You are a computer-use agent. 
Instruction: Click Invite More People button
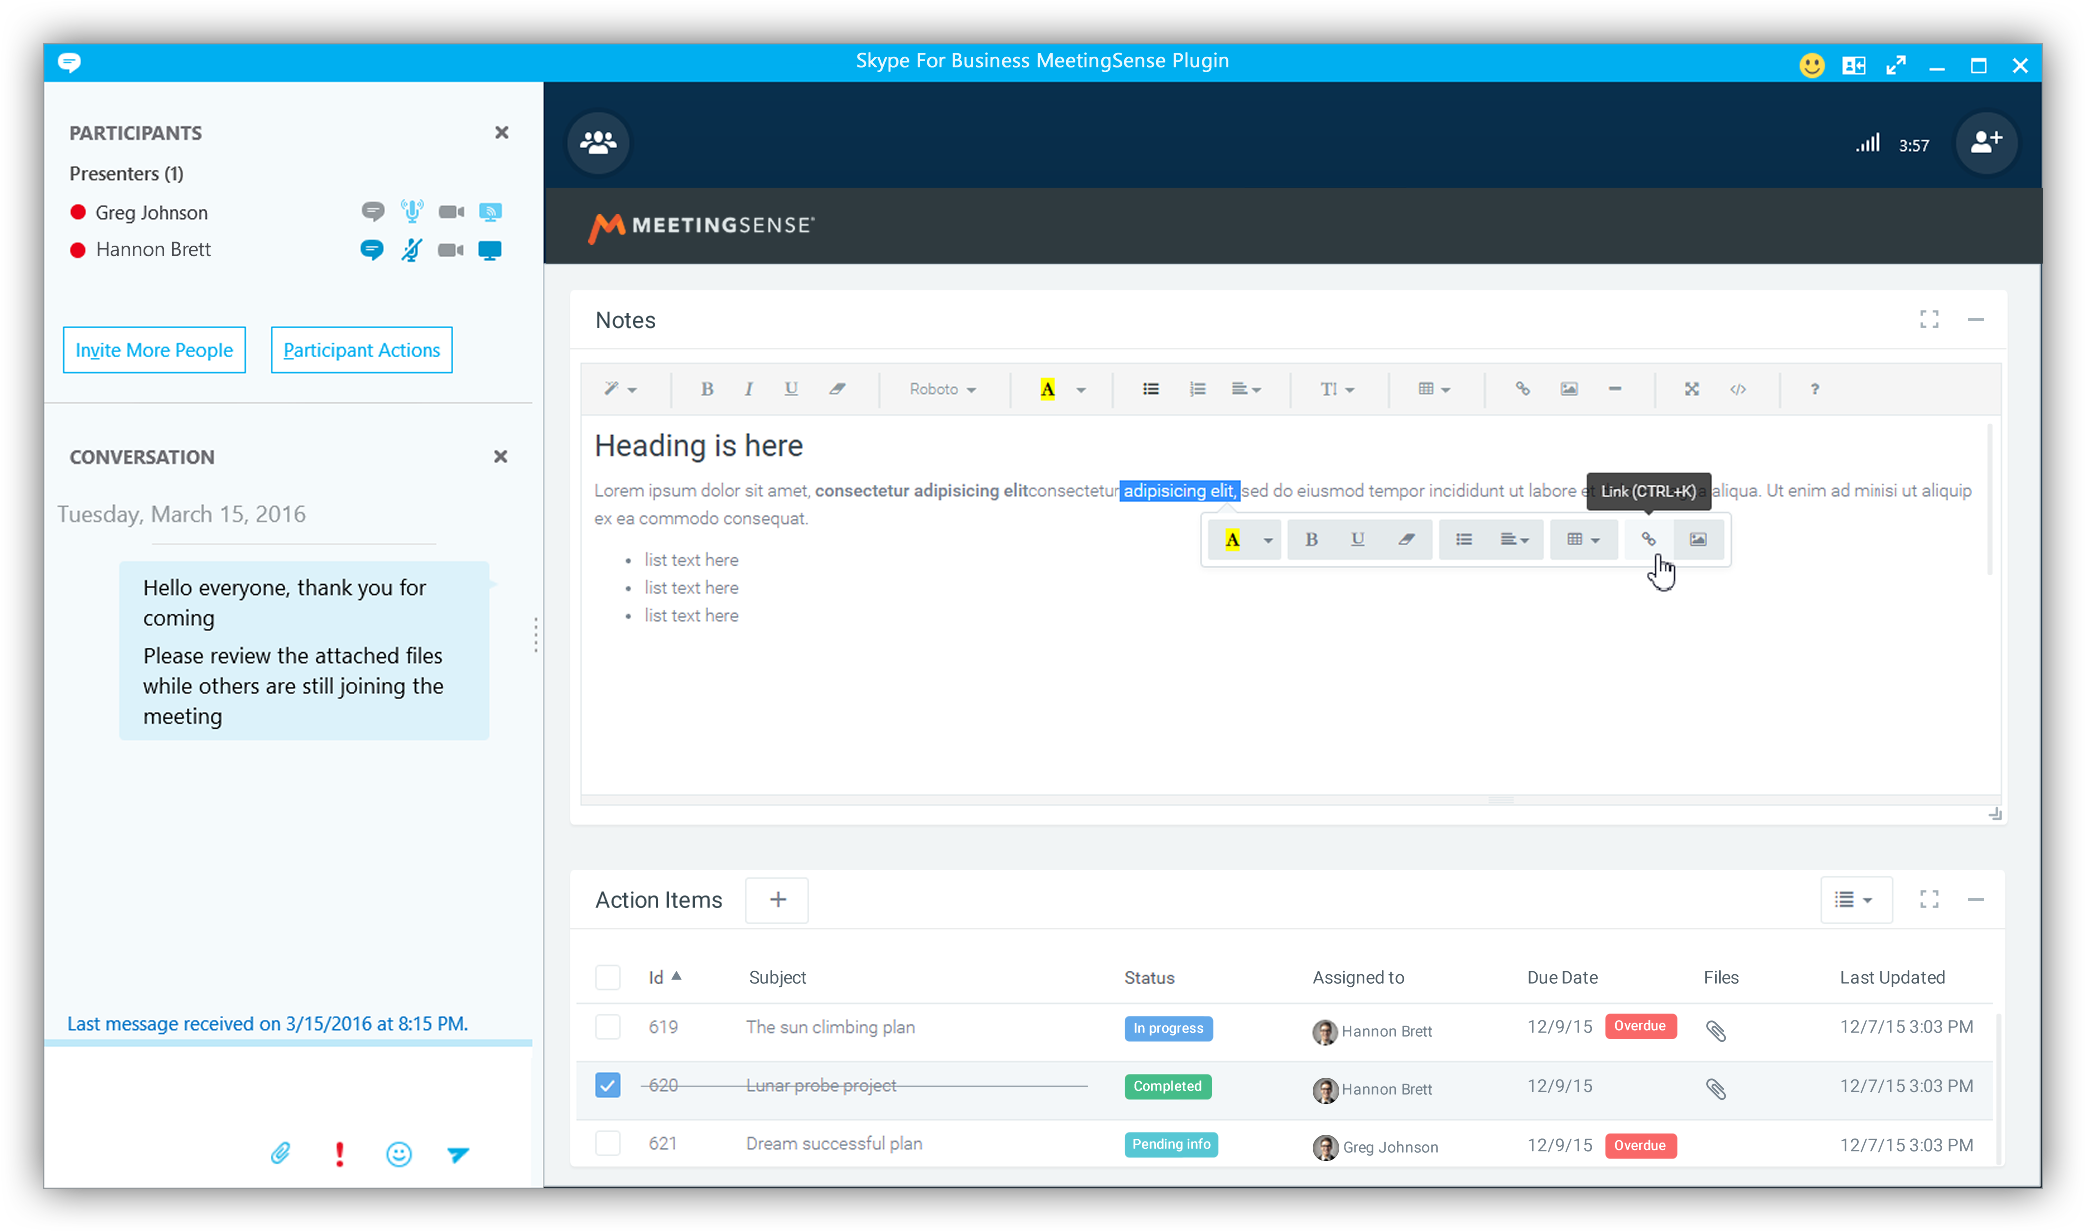[x=154, y=350]
